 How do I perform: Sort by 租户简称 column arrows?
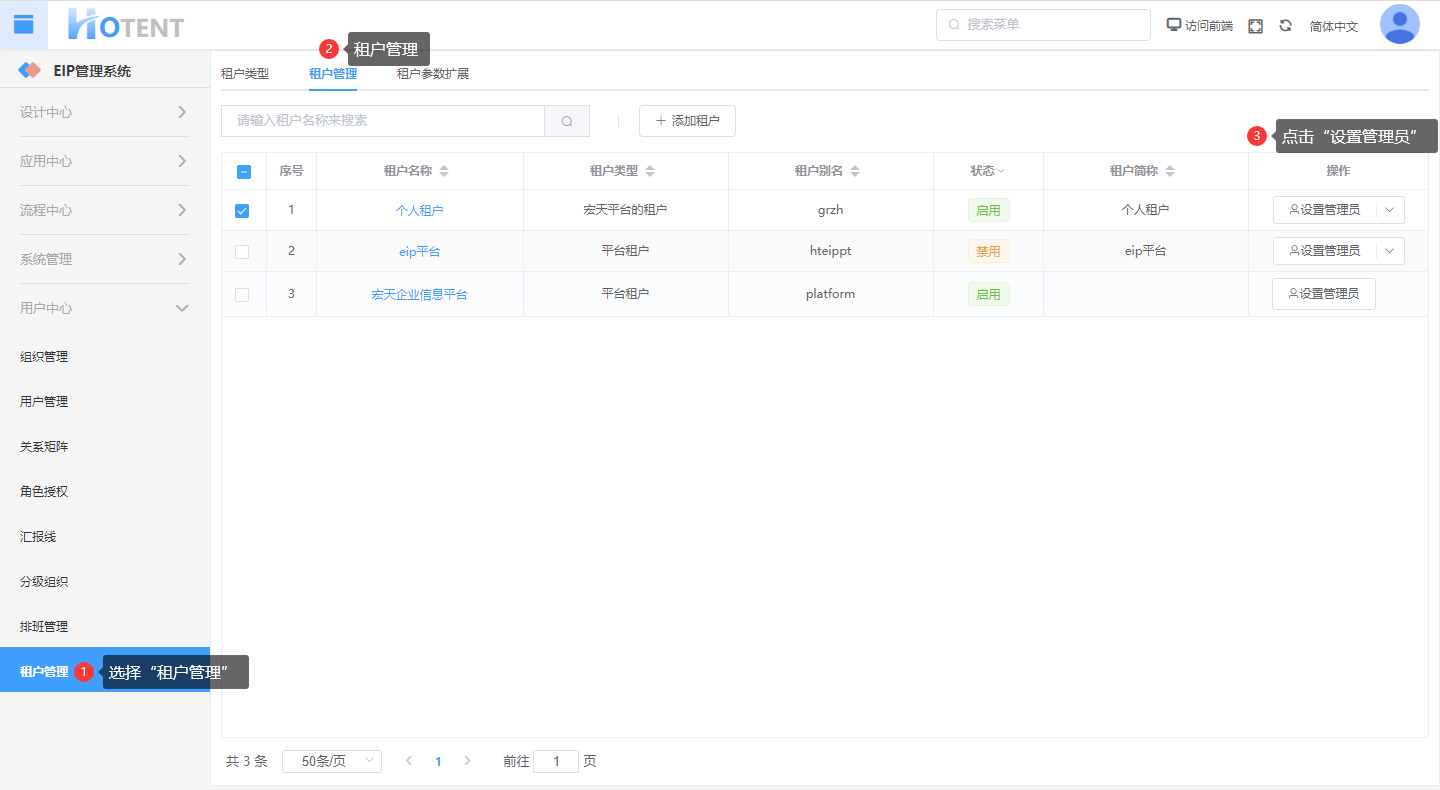point(1170,171)
